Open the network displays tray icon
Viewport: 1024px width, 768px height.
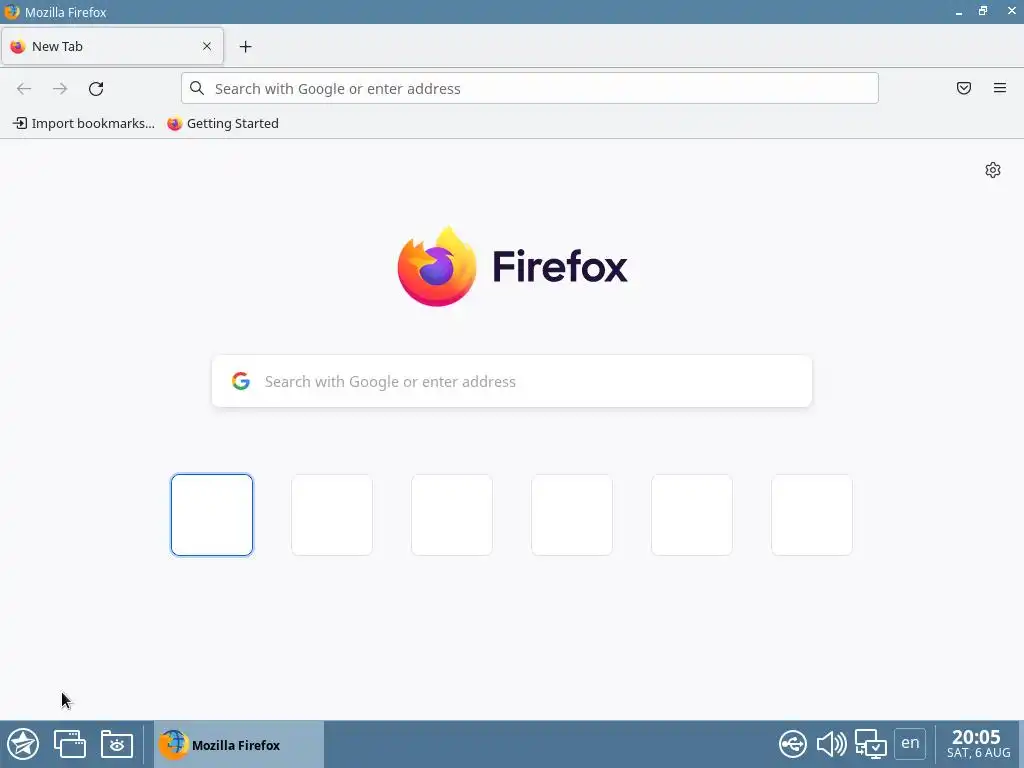871,744
